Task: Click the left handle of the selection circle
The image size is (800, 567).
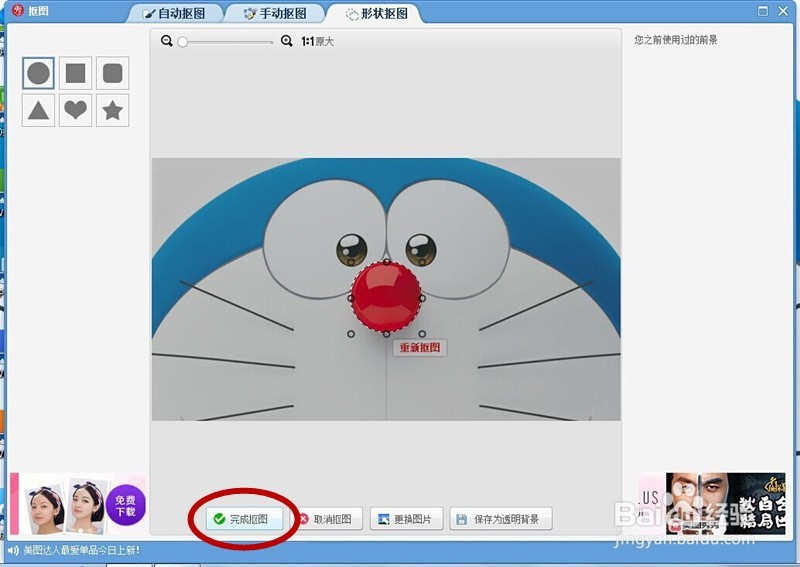Action: (x=351, y=298)
